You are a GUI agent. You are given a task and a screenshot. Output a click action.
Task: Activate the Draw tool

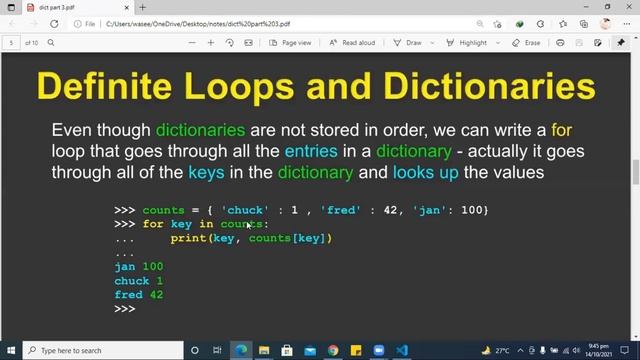coord(407,42)
